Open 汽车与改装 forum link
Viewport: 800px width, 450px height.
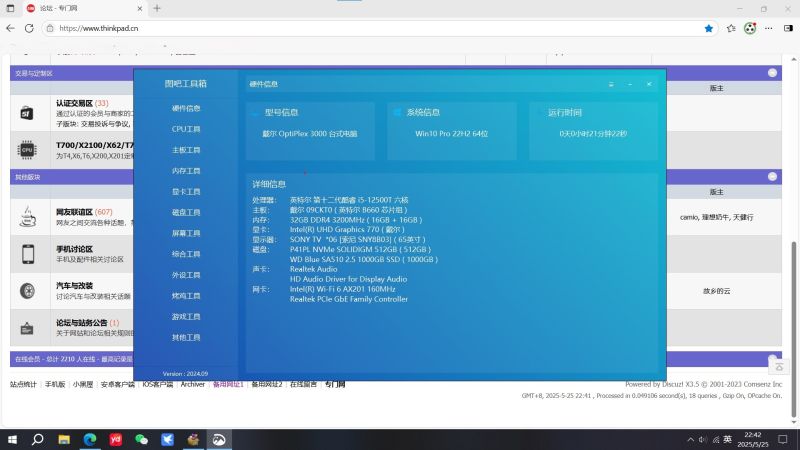click(74, 286)
